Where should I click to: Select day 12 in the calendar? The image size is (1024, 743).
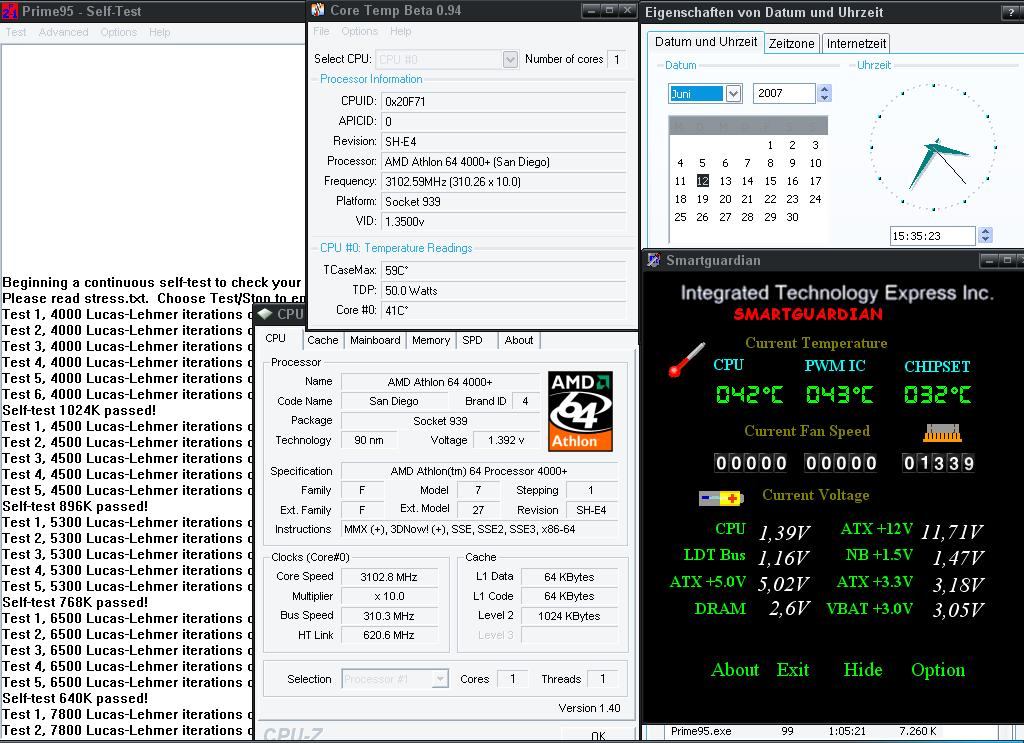703,181
